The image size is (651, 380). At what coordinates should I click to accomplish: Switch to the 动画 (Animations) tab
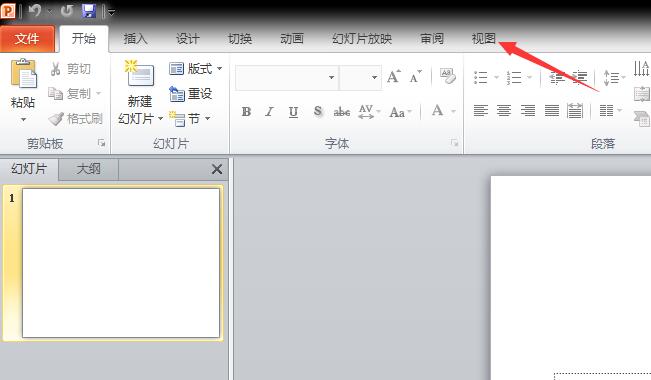point(292,39)
